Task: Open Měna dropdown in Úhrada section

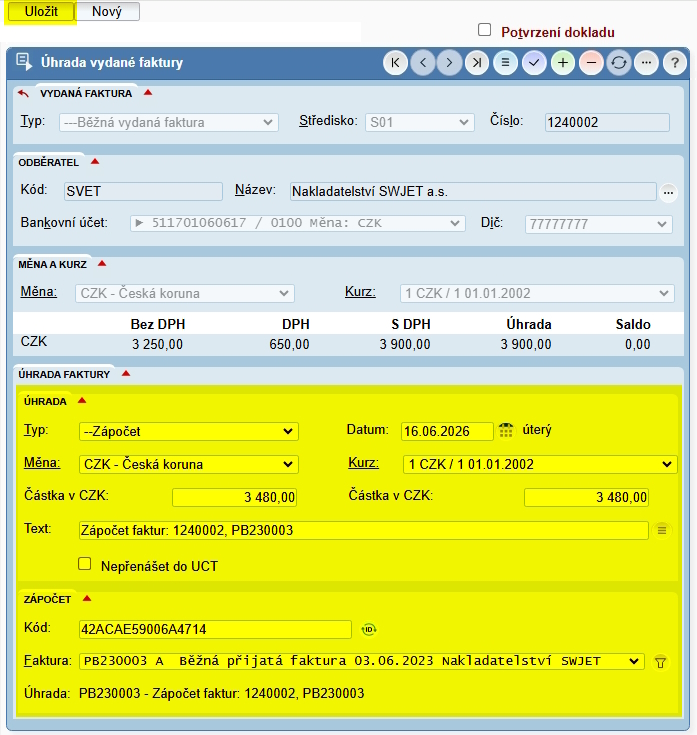Action: (189, 464)
